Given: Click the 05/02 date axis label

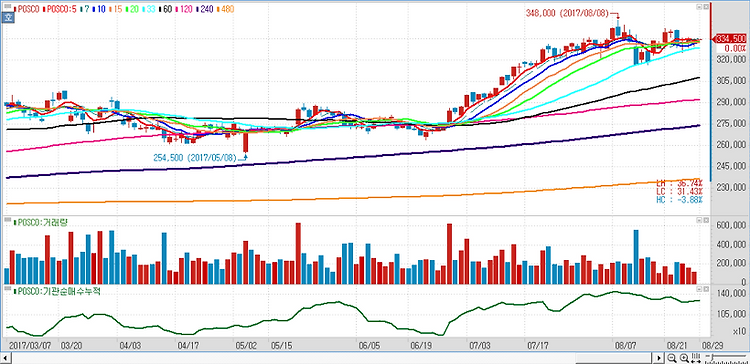Looking at the screenshot, I should [247, 345].
